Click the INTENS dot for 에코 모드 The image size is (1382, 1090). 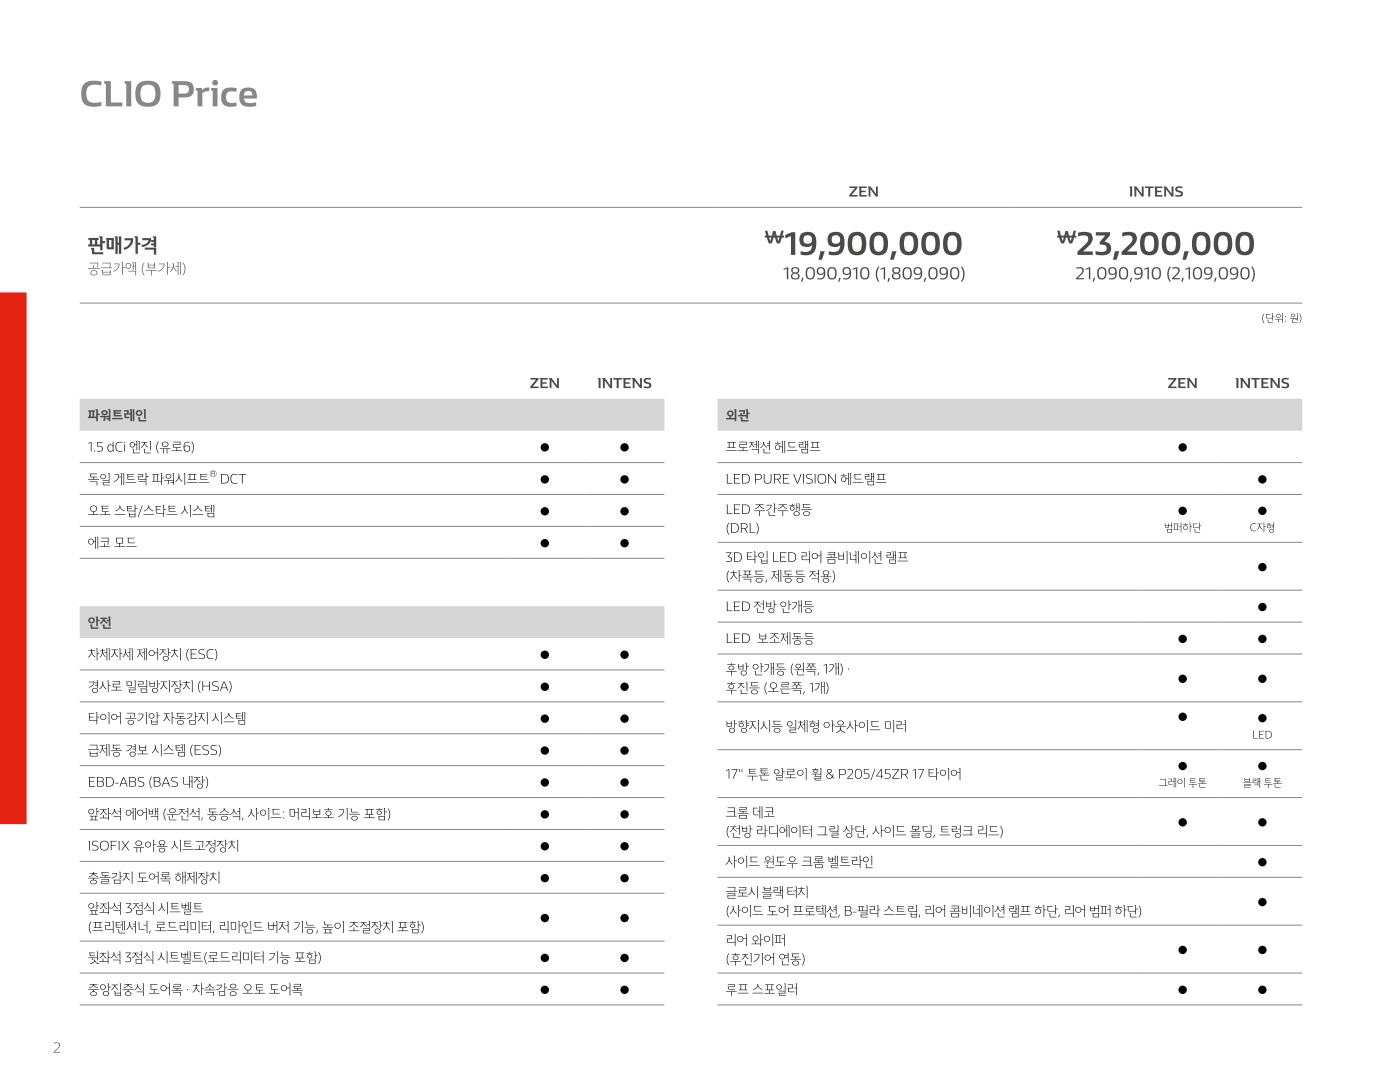click(624, 543)
